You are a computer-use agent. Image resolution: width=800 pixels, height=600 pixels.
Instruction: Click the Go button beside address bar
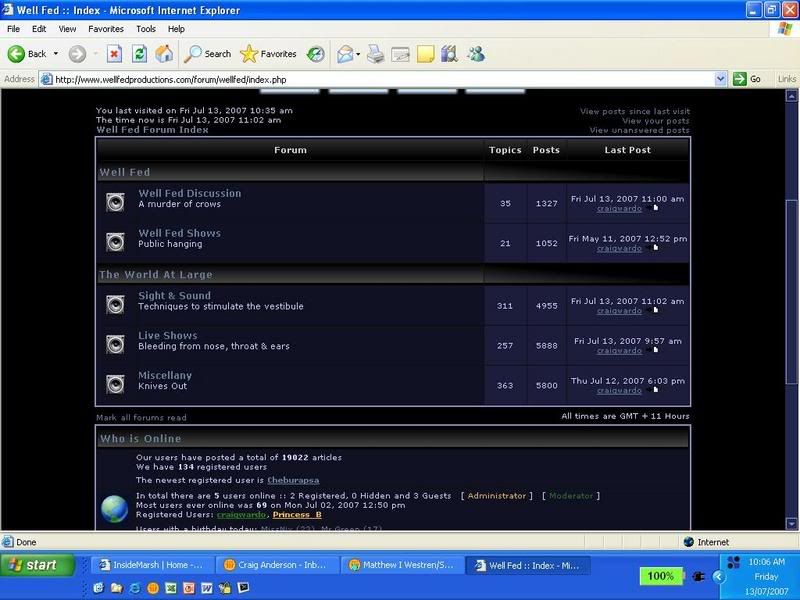[747, 79]
